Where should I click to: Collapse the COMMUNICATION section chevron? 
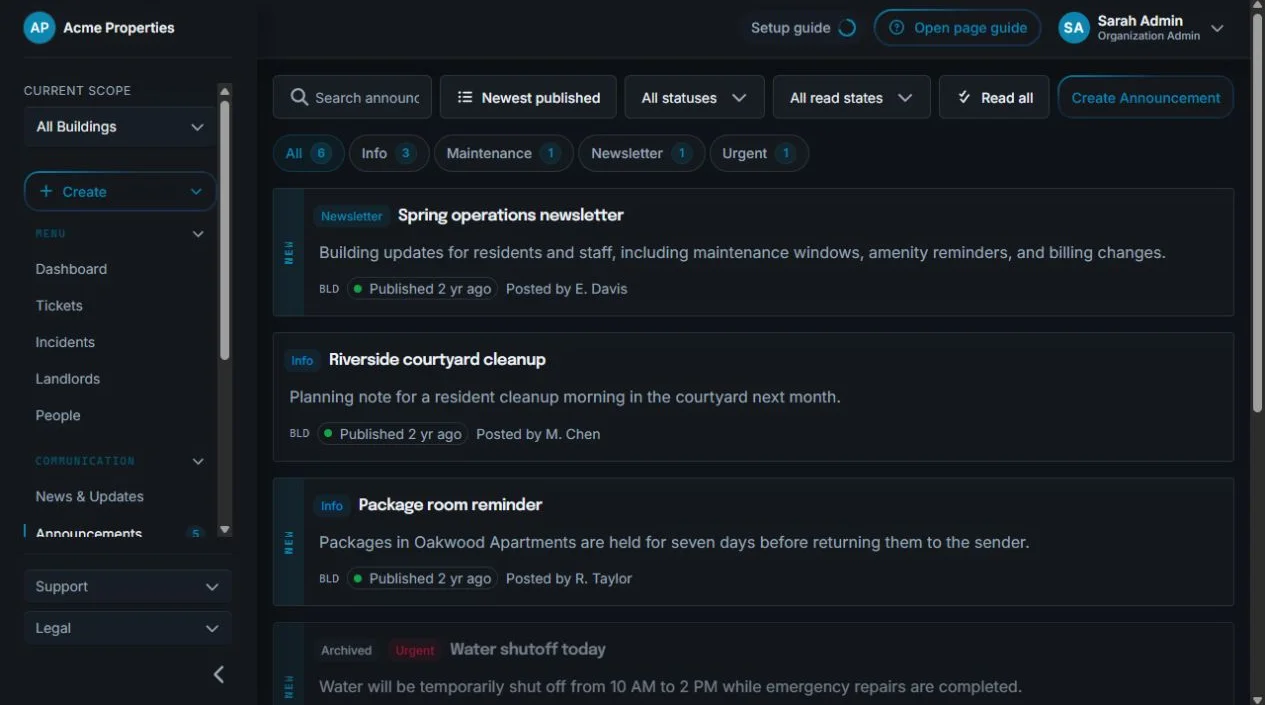click(198, 461)
